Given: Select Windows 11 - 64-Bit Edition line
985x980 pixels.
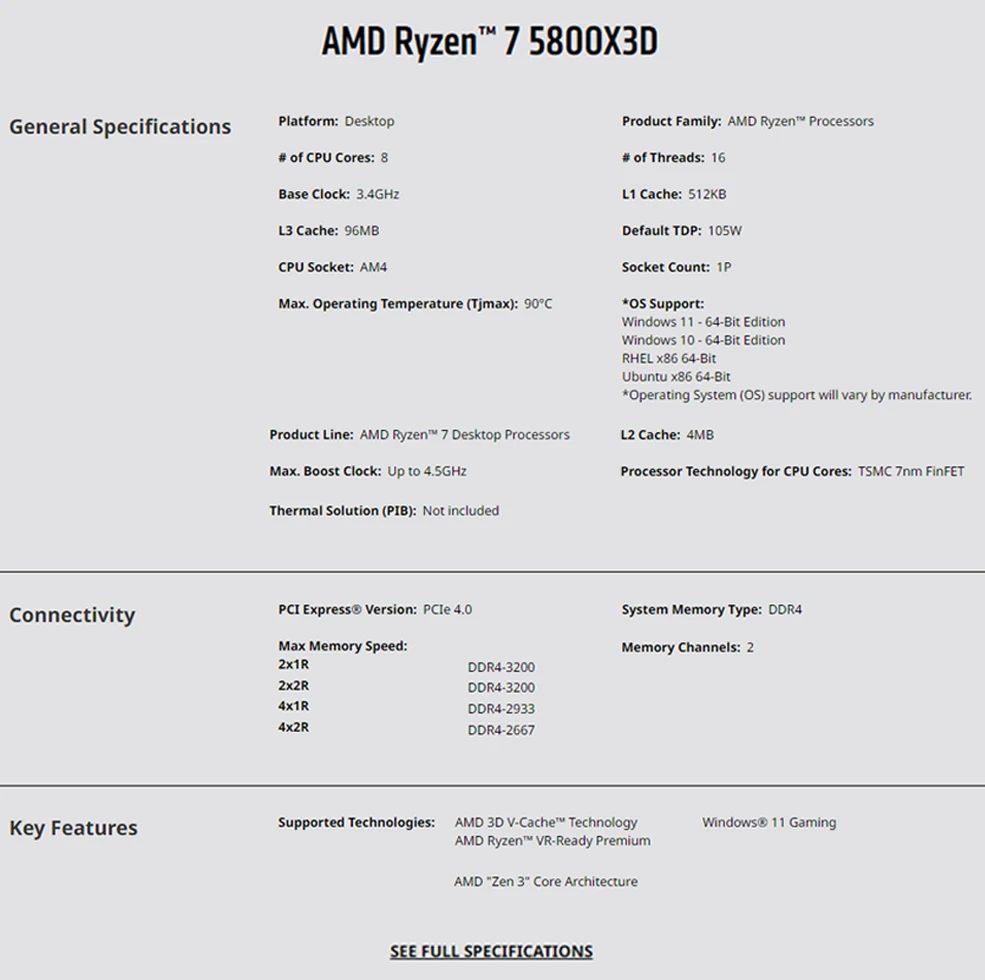Looking at the screenshot, I should point(704,322).
